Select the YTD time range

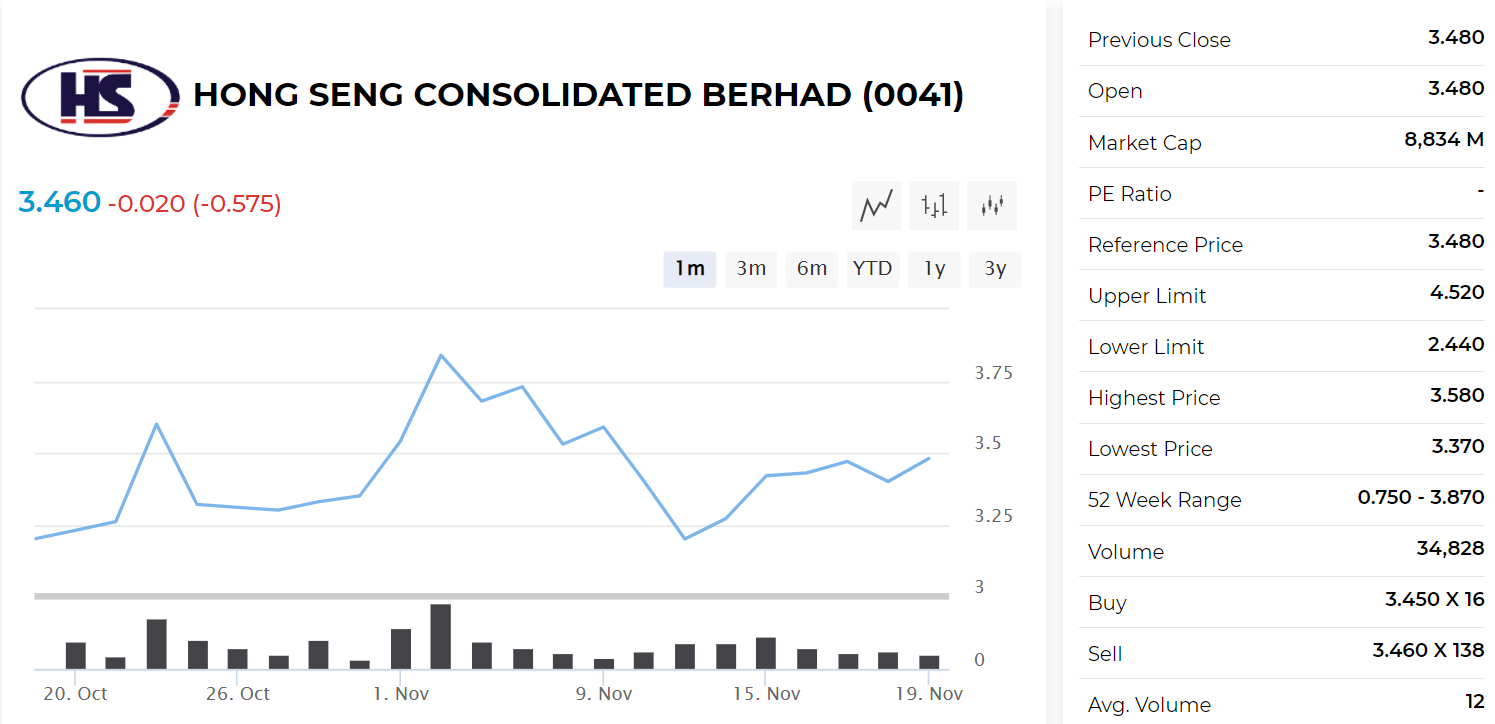click(873, 269)
